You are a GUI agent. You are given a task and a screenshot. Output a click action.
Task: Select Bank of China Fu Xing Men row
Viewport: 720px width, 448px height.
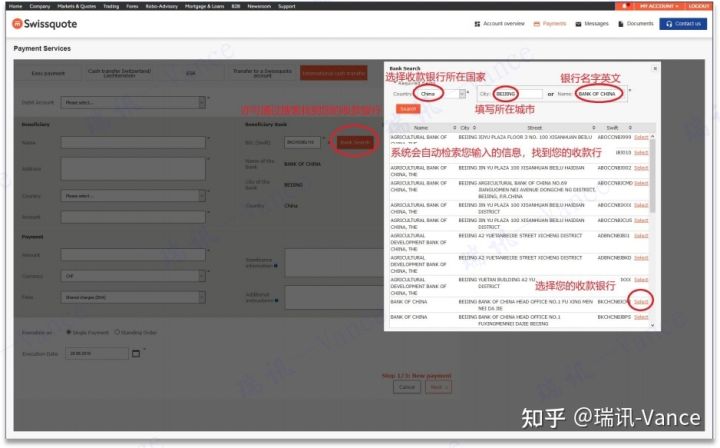pos(641,302)
